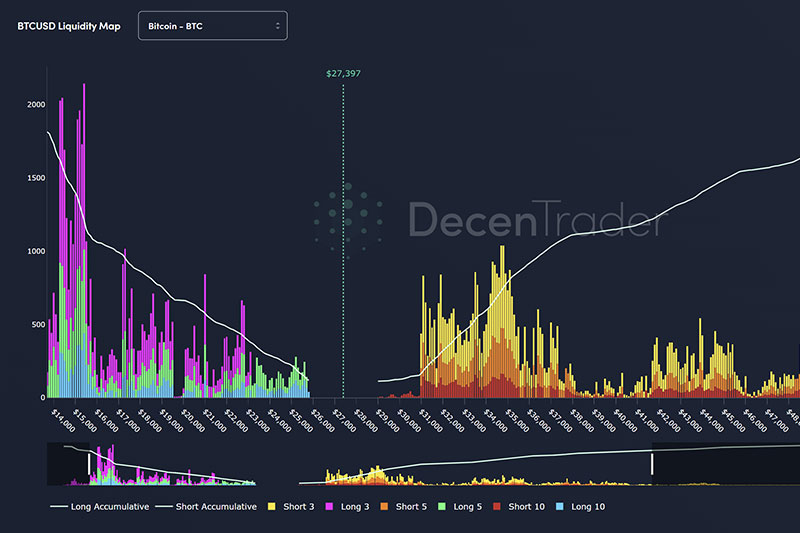Click the right range navigator handle
Image resolution: width=800 pixels, height=533 pixels.
(x=652, y=464)
